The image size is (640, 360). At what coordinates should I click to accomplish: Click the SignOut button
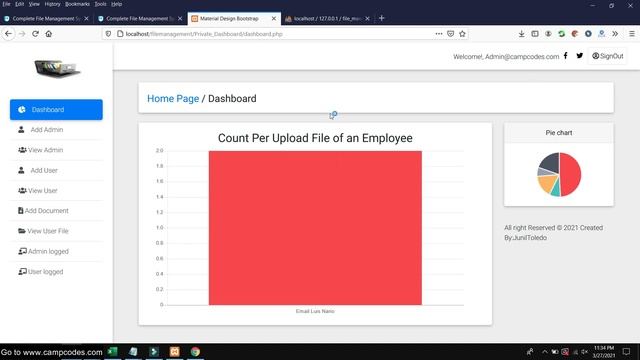(x=608, y=56)
